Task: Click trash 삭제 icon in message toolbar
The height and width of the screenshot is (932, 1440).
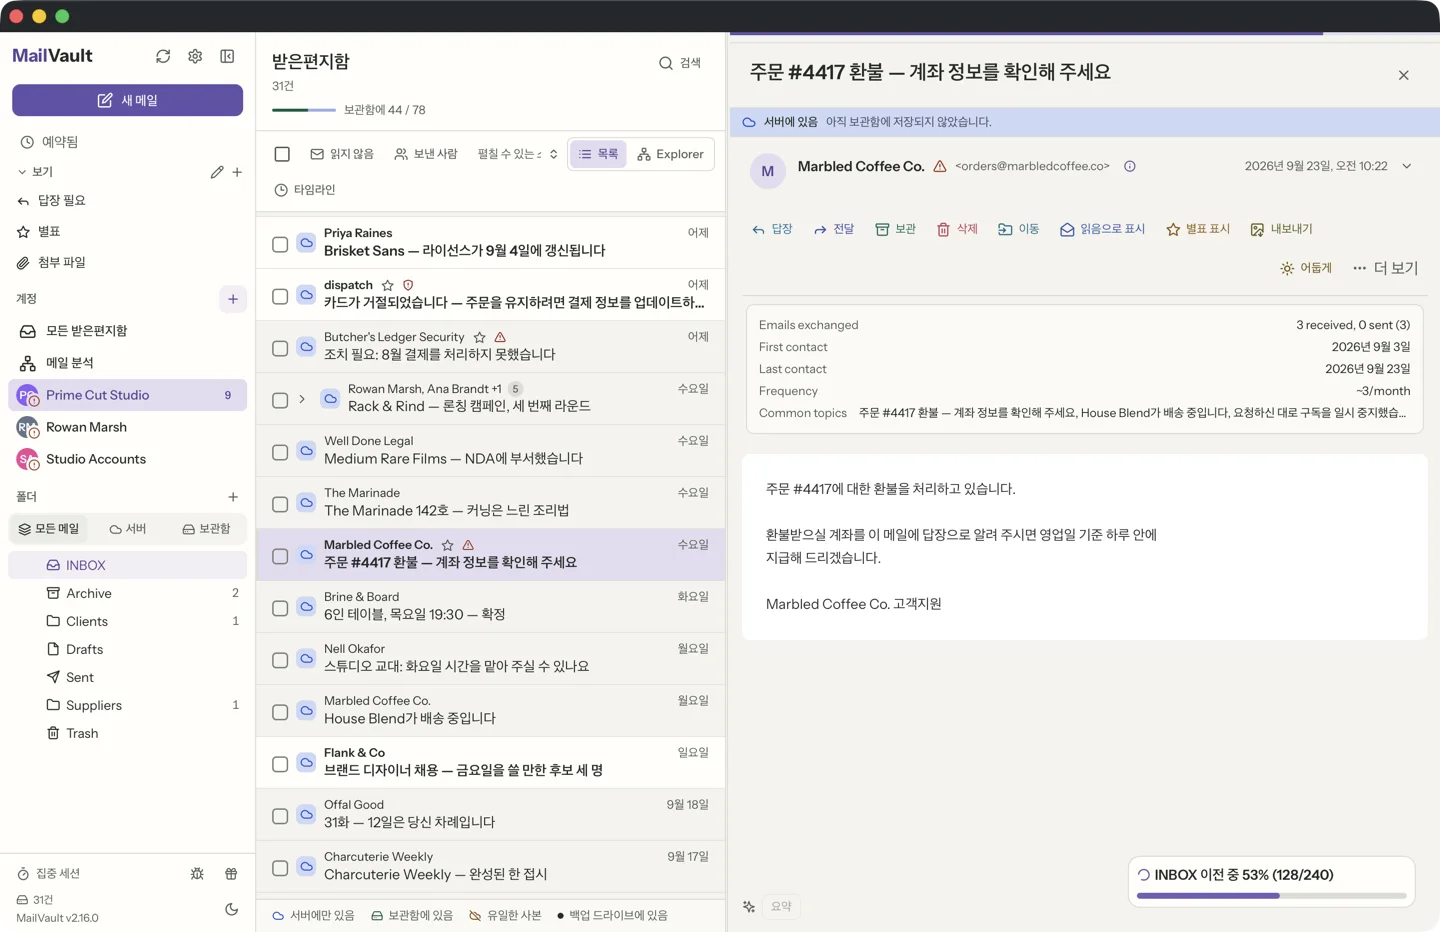Action: 957,229
